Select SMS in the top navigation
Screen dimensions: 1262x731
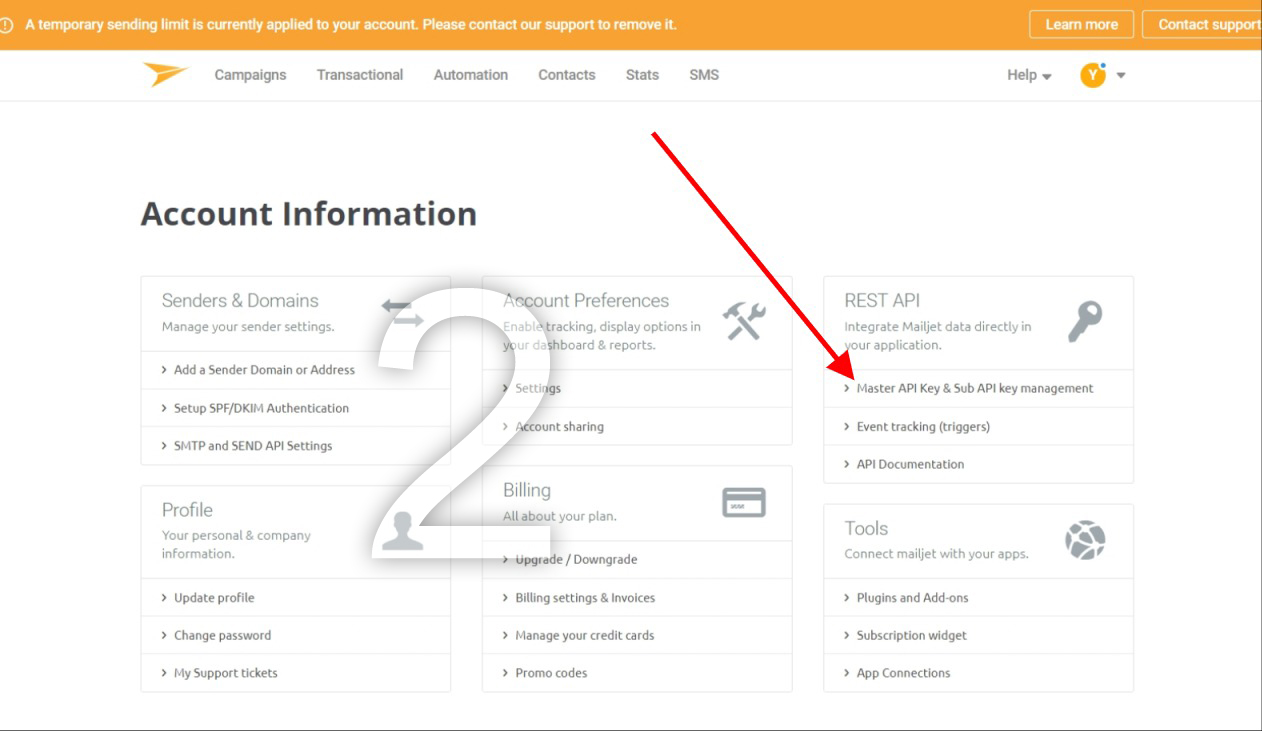[x=704, y=75]
